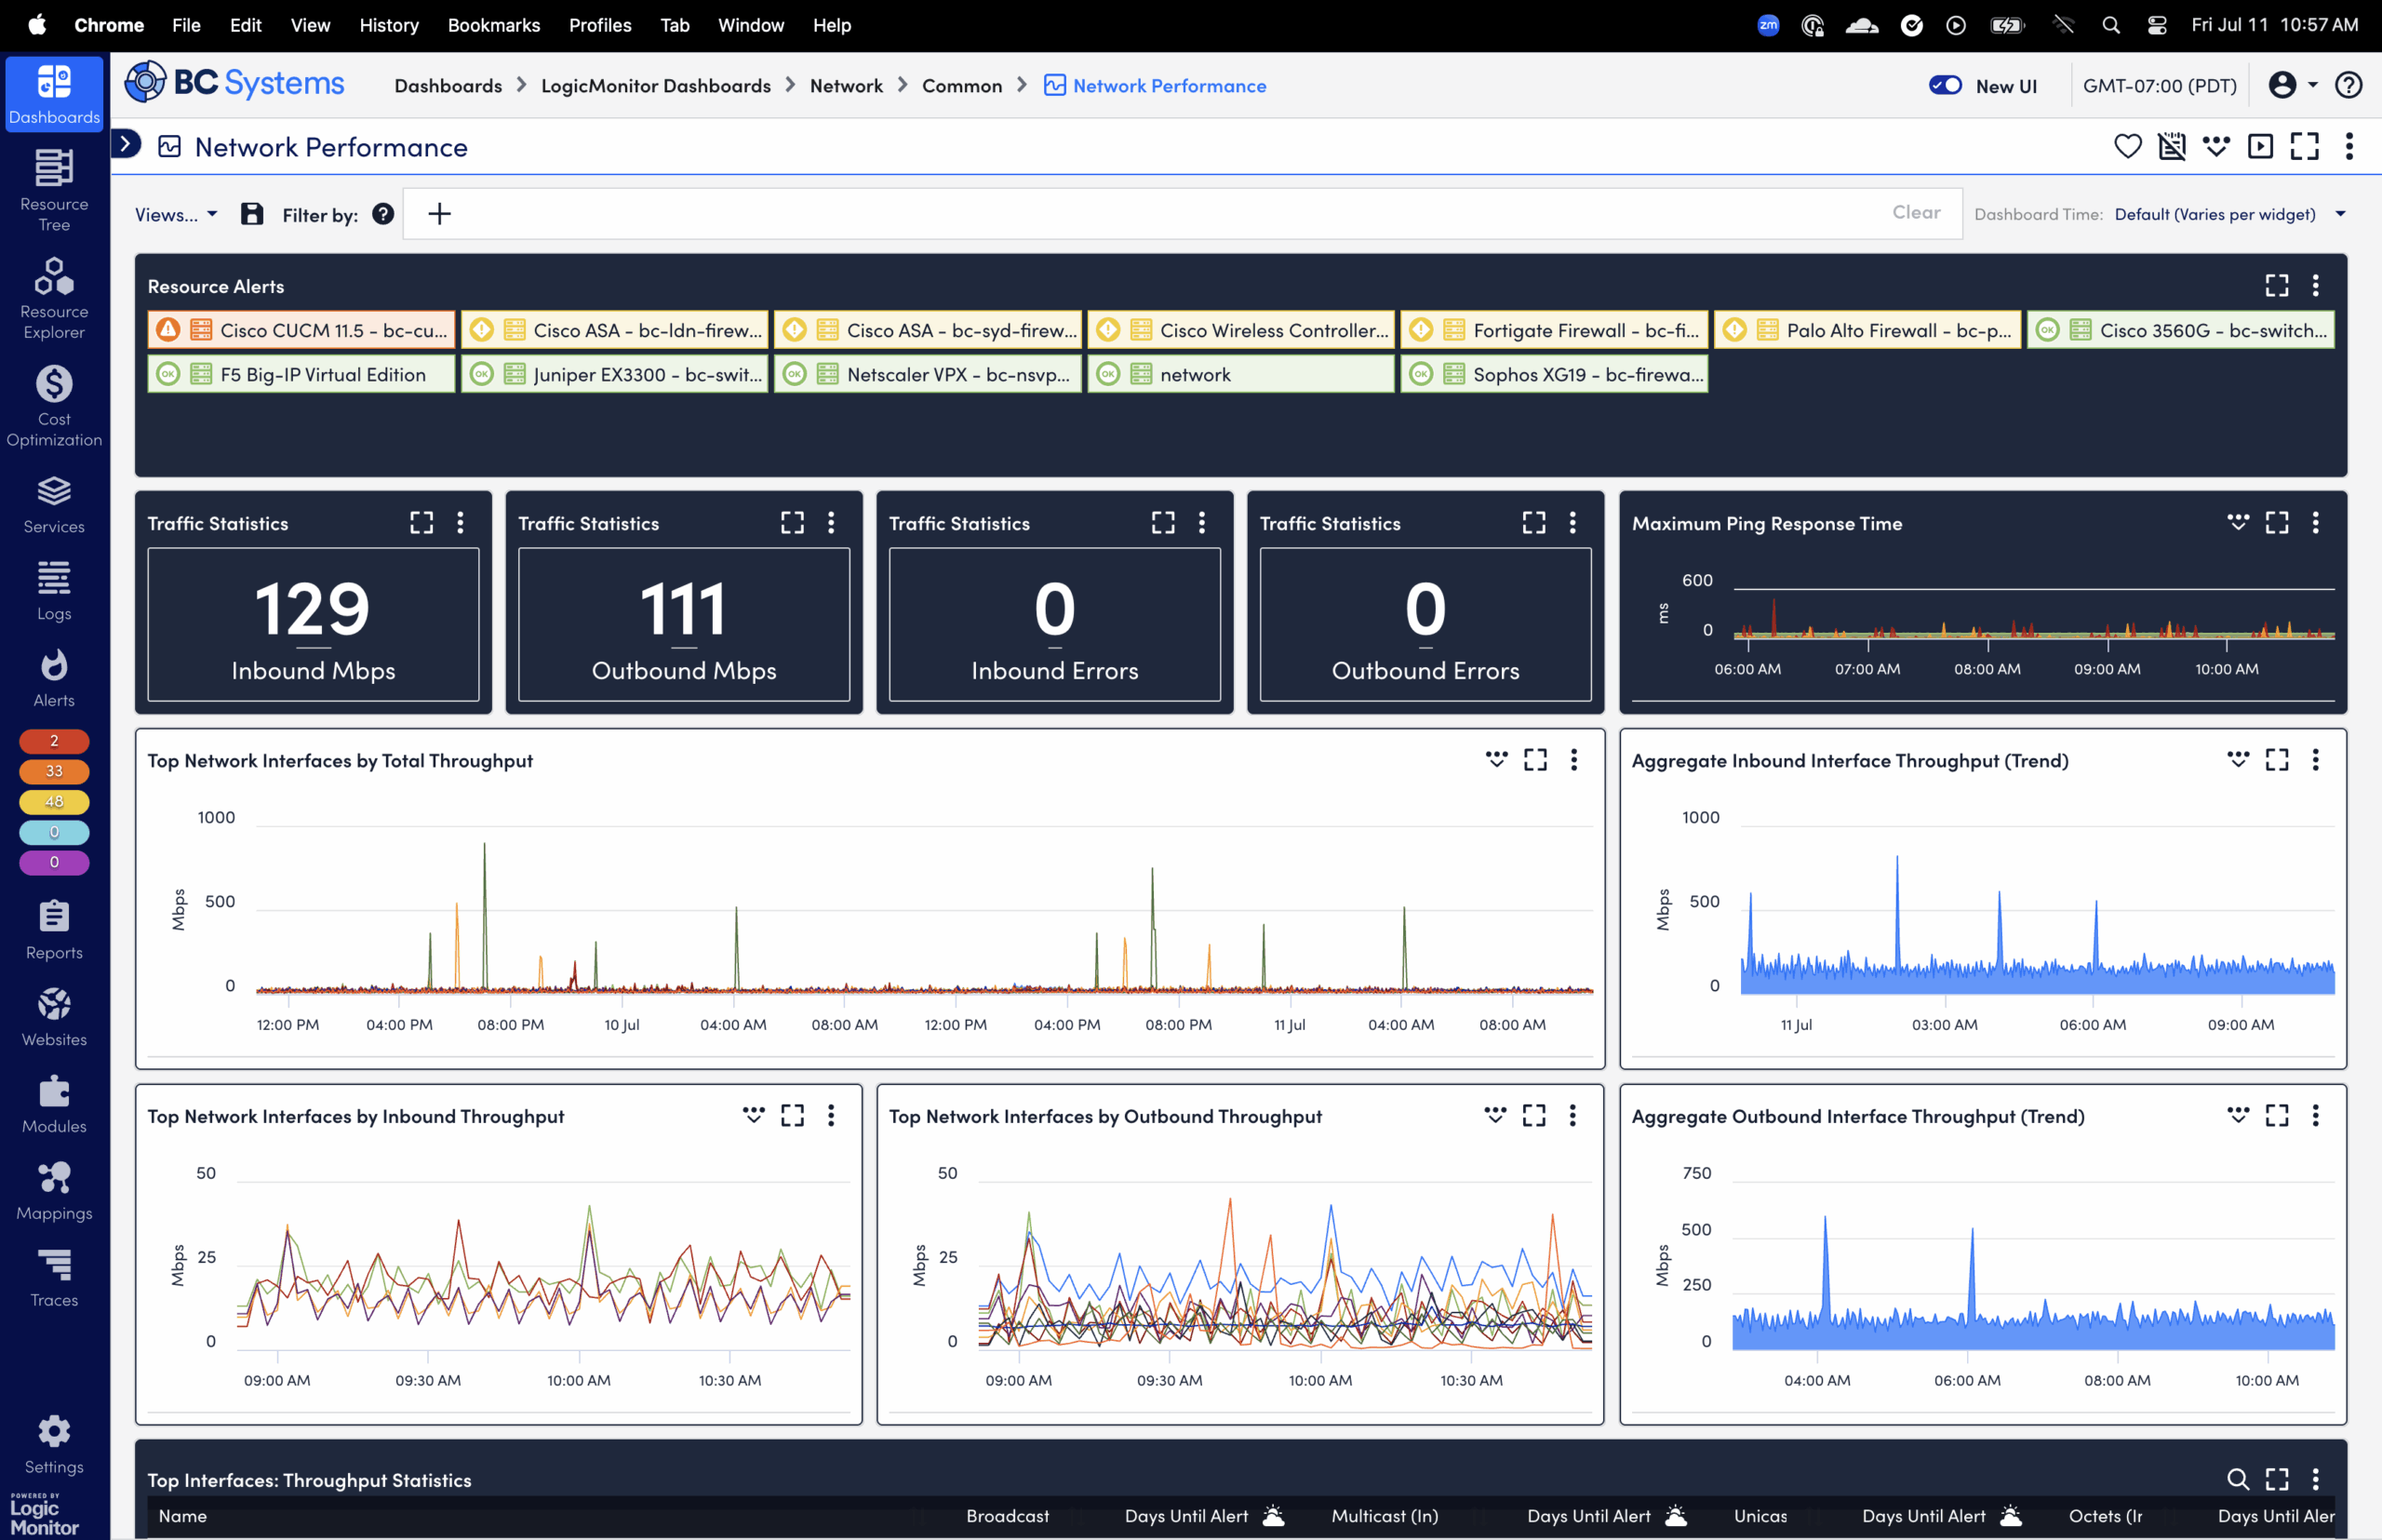Open Cisco CUCM 11.5 alert tile

[x=301, y=330]
